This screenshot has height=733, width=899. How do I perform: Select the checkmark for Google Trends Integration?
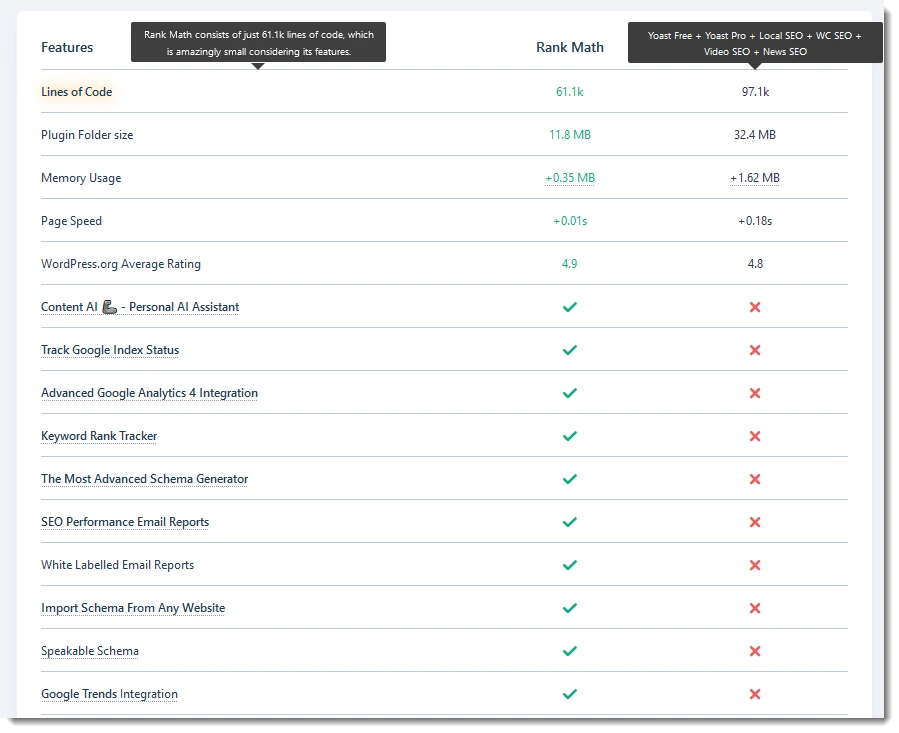569,694
